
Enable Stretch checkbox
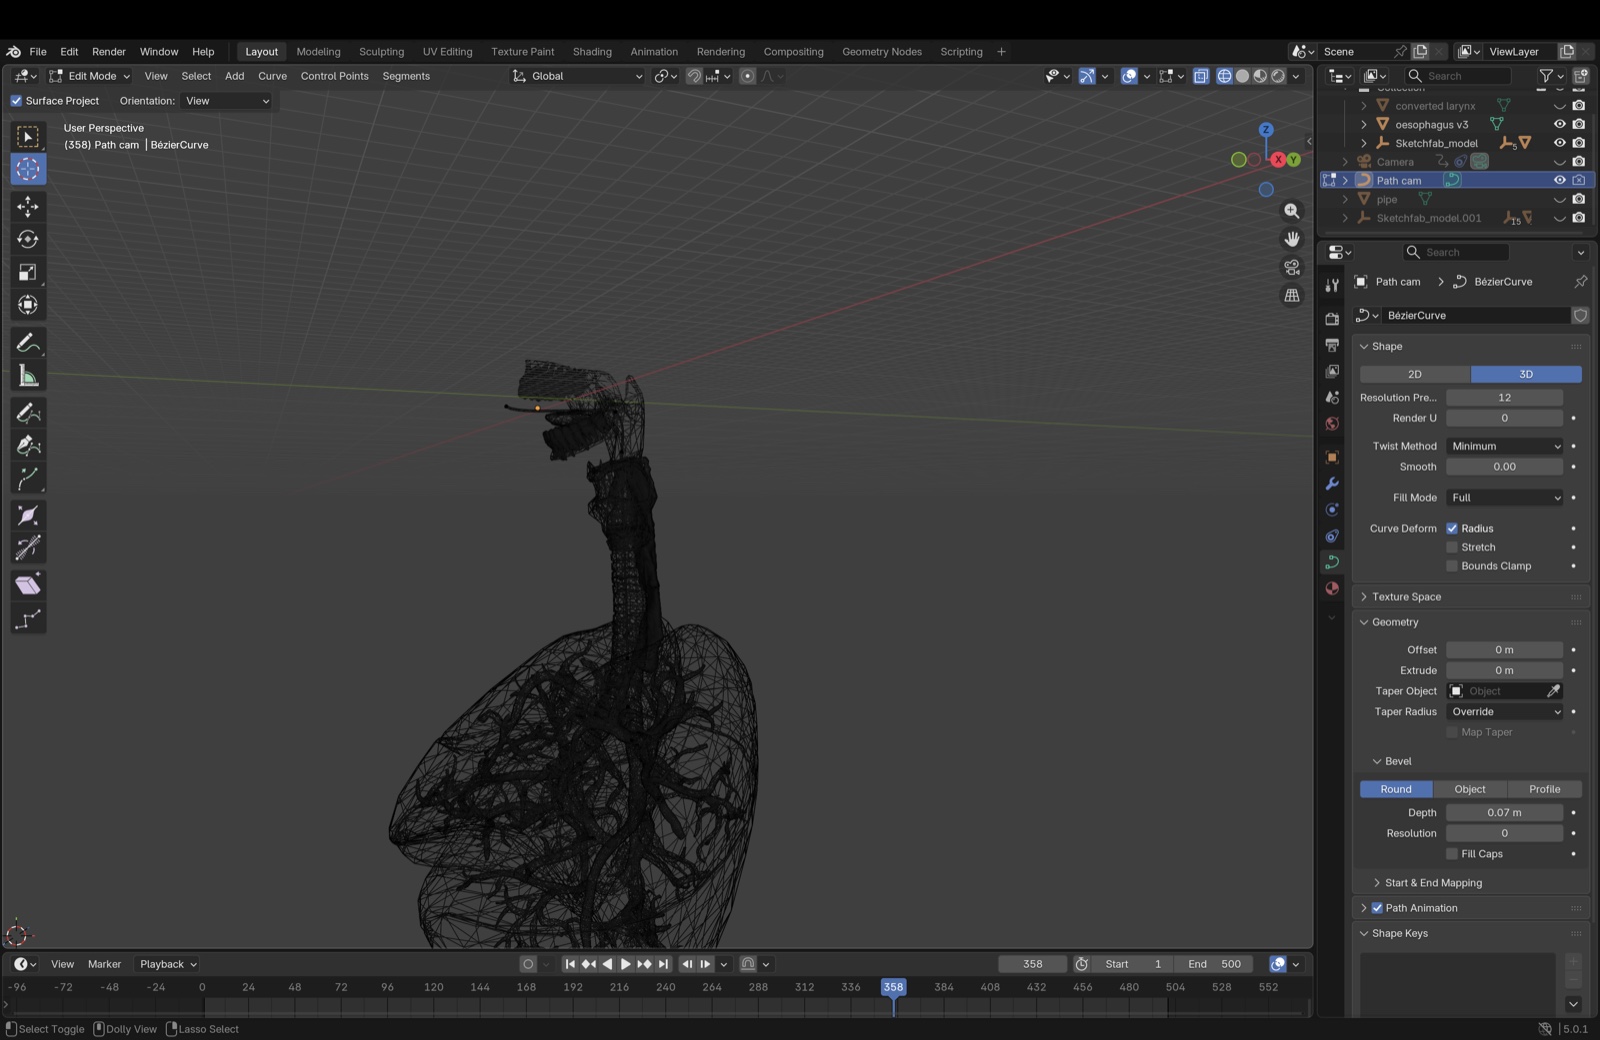(x=1452, y=547)
